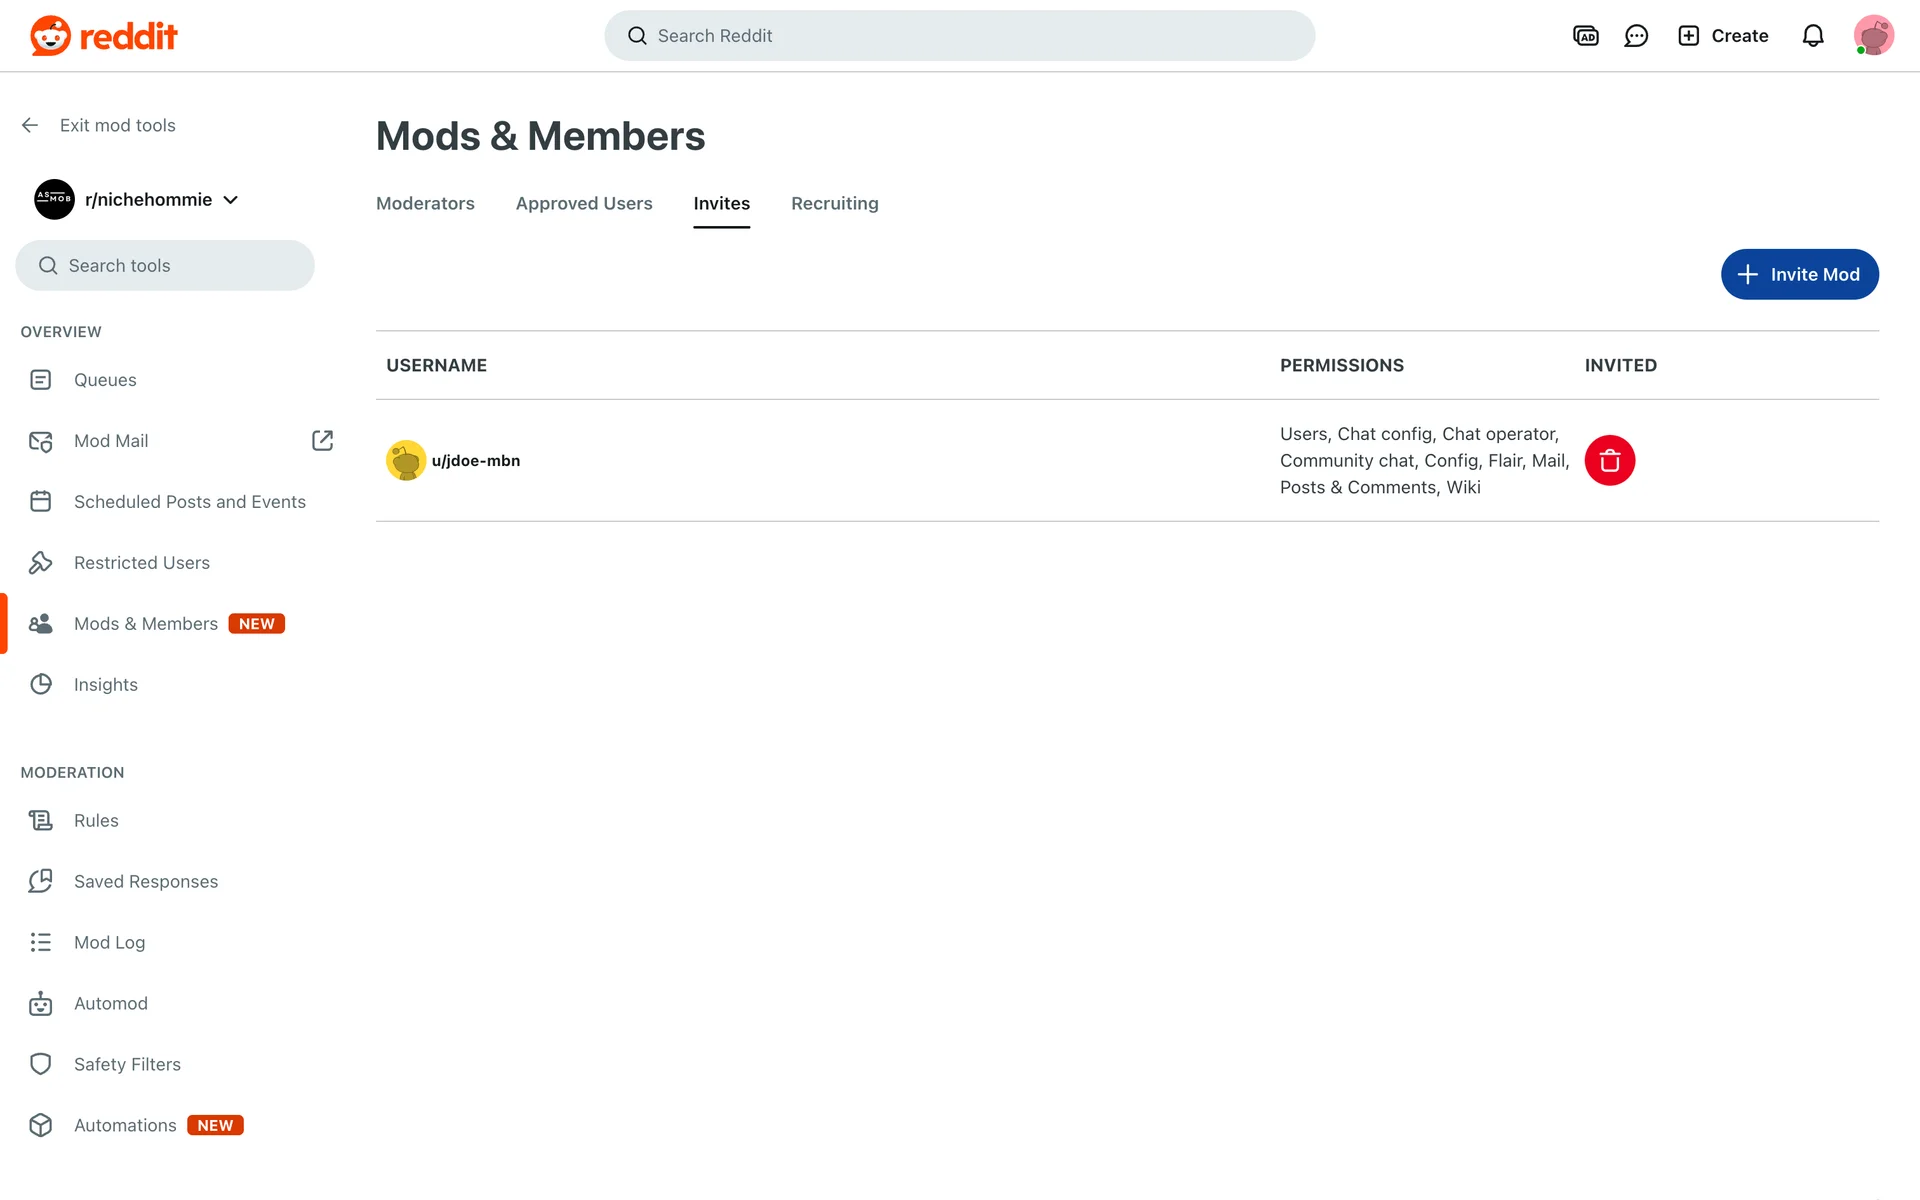This screenshot has width=1920, height=1200.
Task: Open the u/jdoe-mbn profile link
Action: tap(476, 461)
